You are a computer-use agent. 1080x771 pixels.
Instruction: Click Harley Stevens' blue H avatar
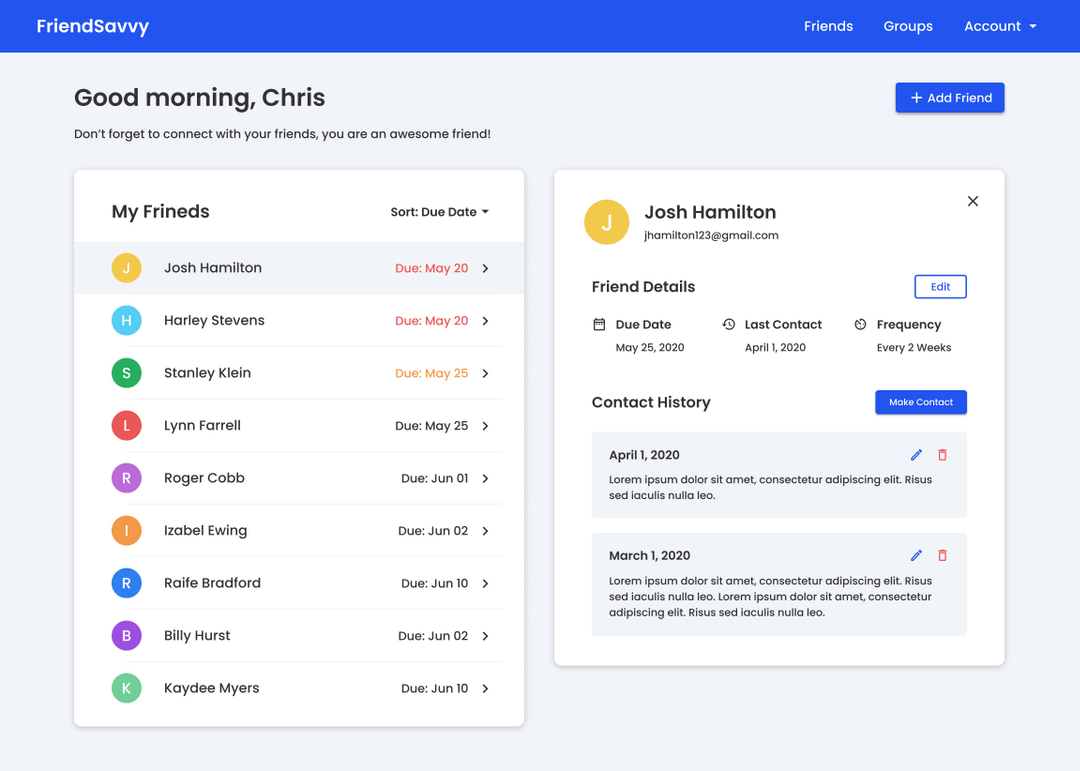point(126,321)
